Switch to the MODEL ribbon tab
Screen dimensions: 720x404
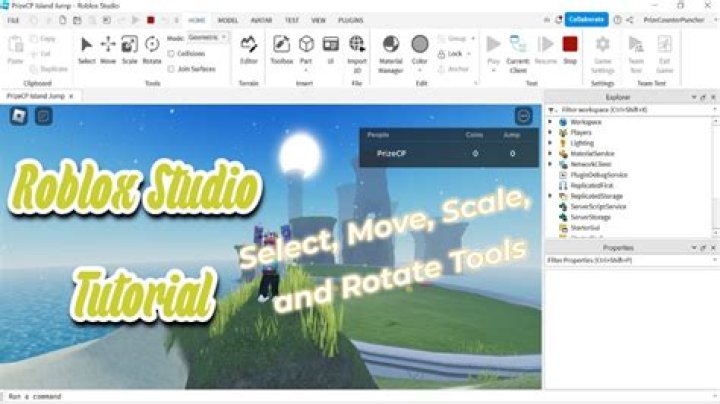(x=228, y=19)
